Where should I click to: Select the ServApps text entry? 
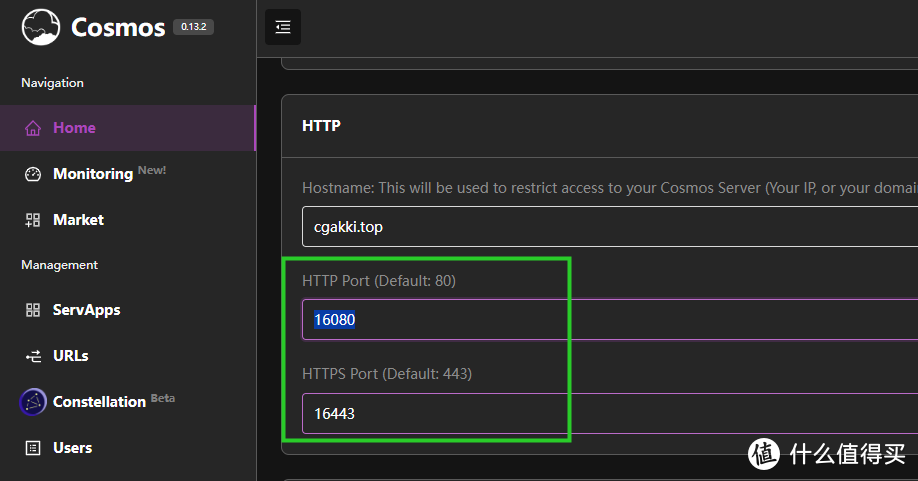87,310
